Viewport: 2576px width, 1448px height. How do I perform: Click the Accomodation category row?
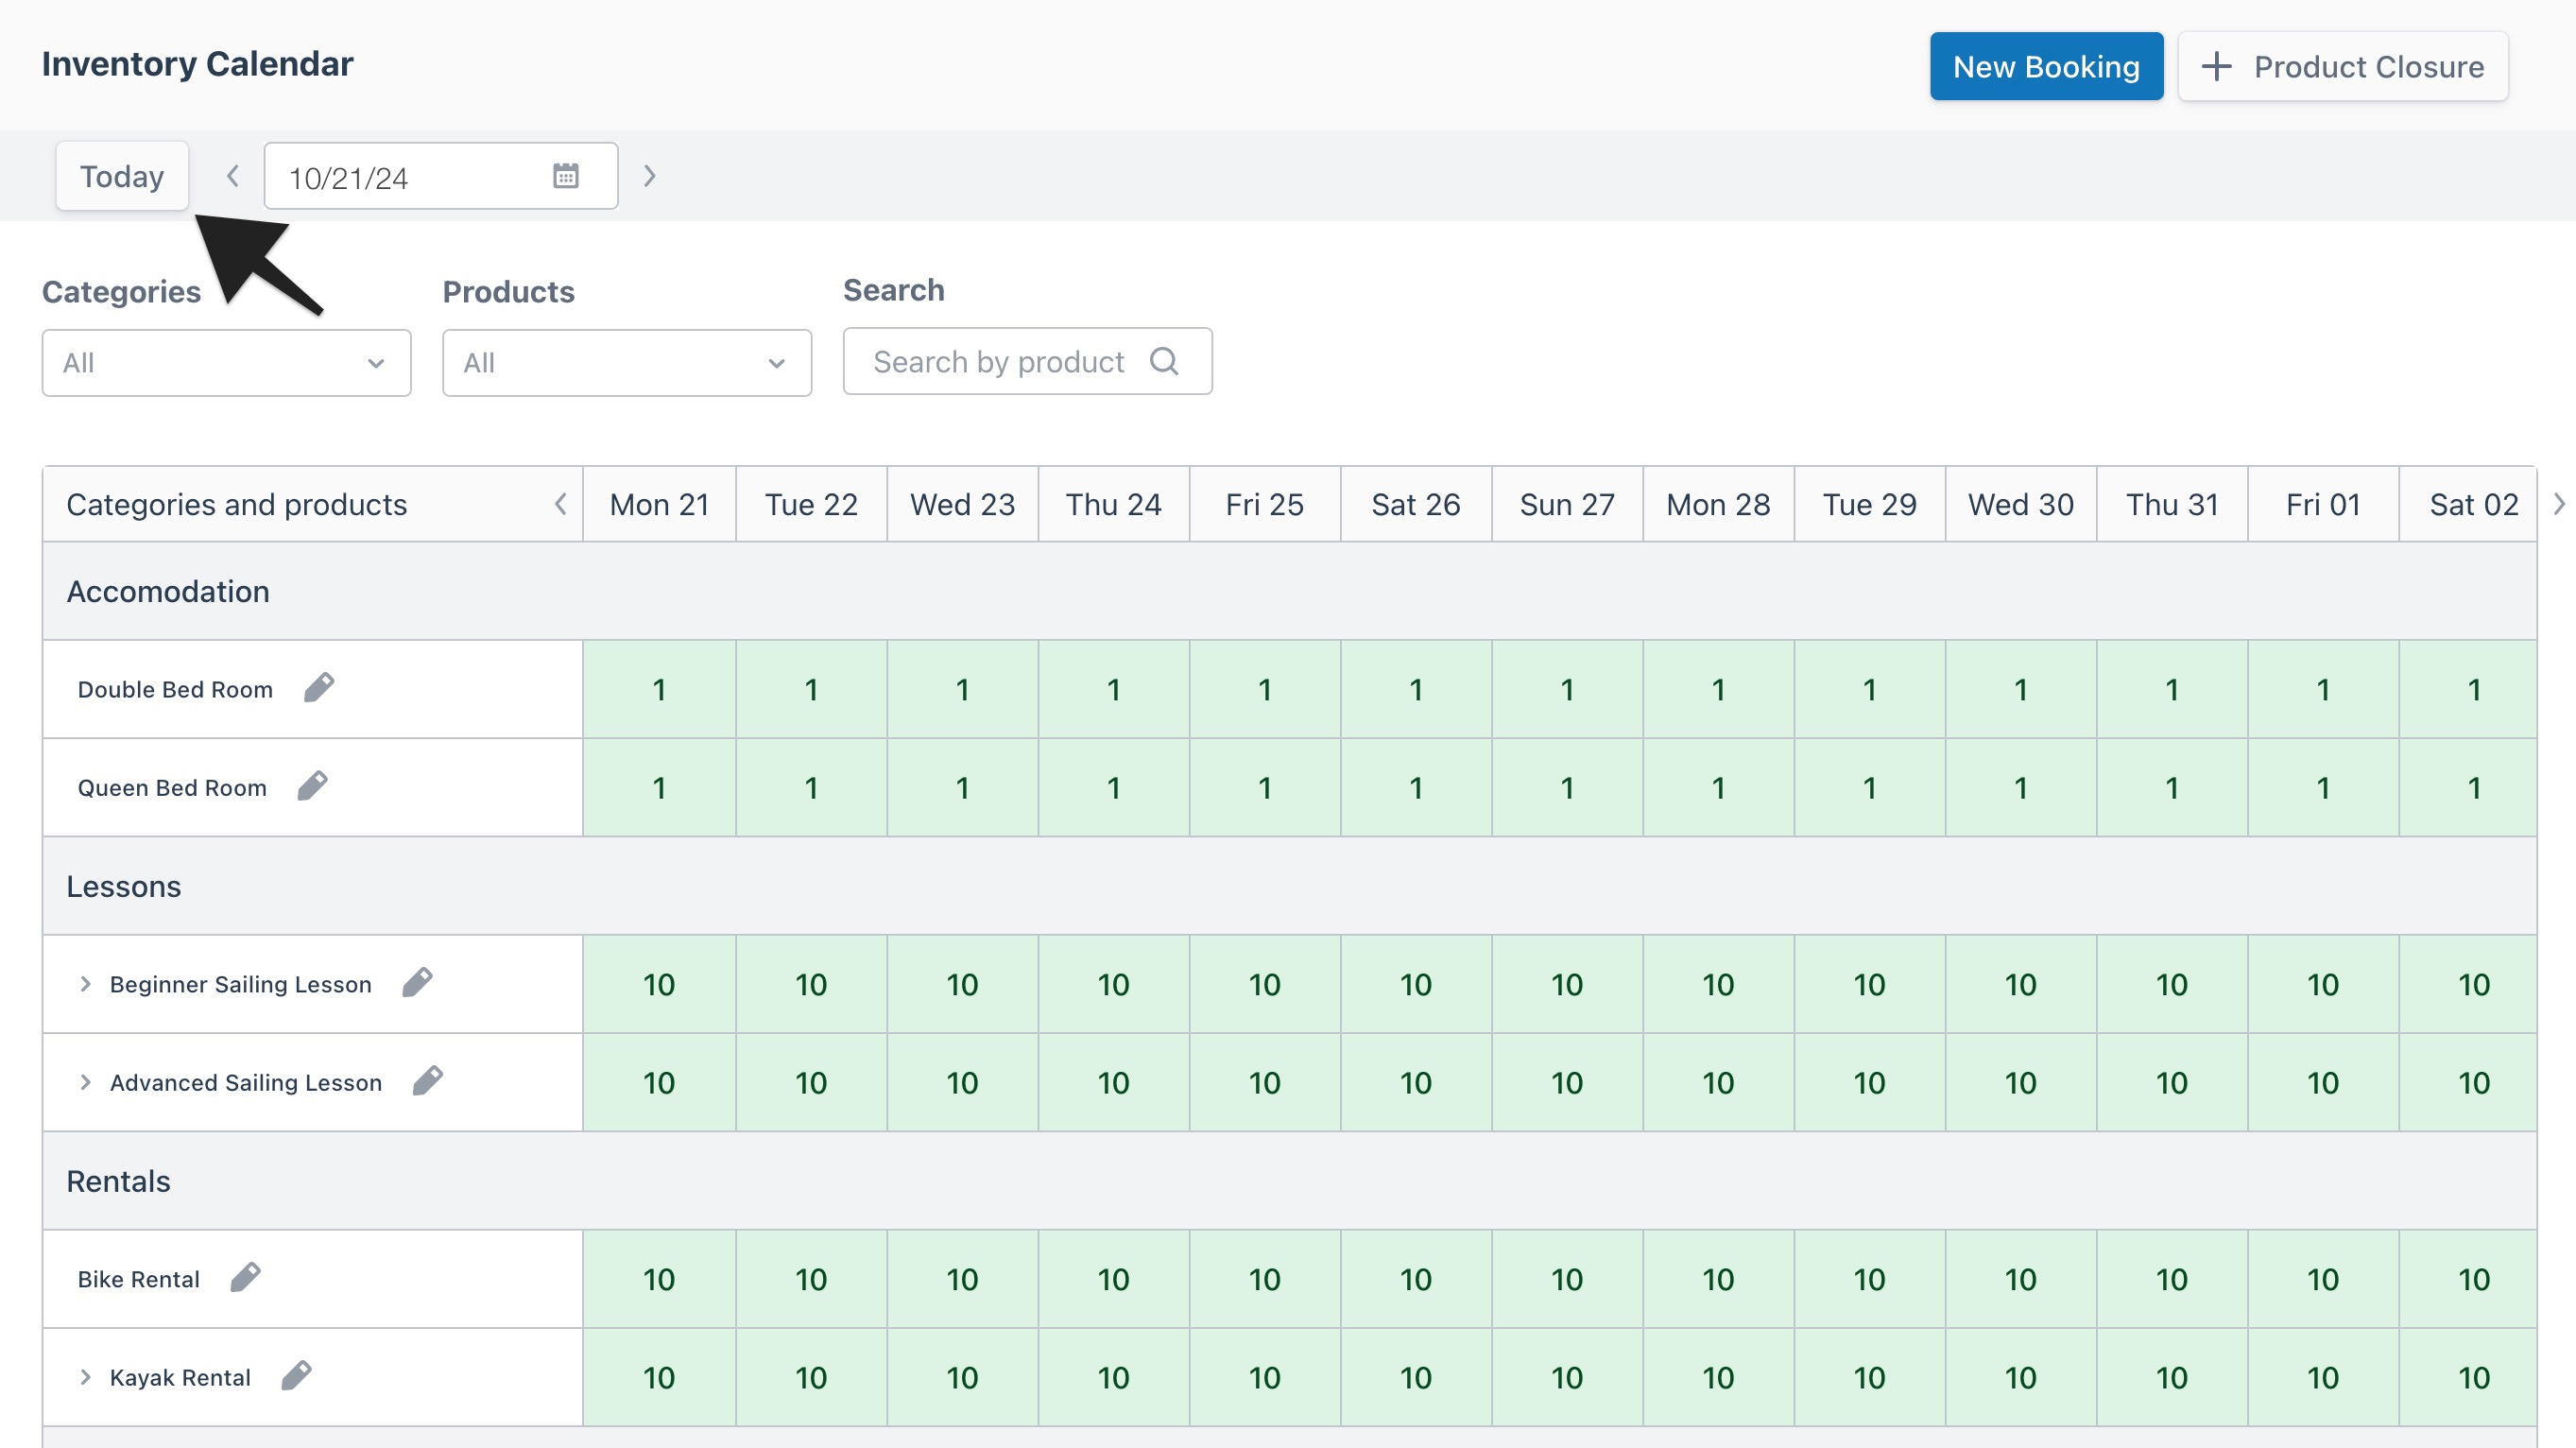coord(1290,591)
